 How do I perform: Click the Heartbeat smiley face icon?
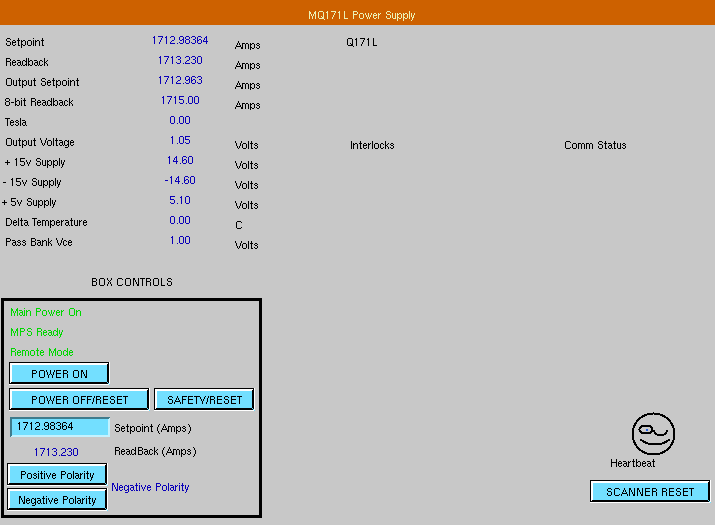653,434
